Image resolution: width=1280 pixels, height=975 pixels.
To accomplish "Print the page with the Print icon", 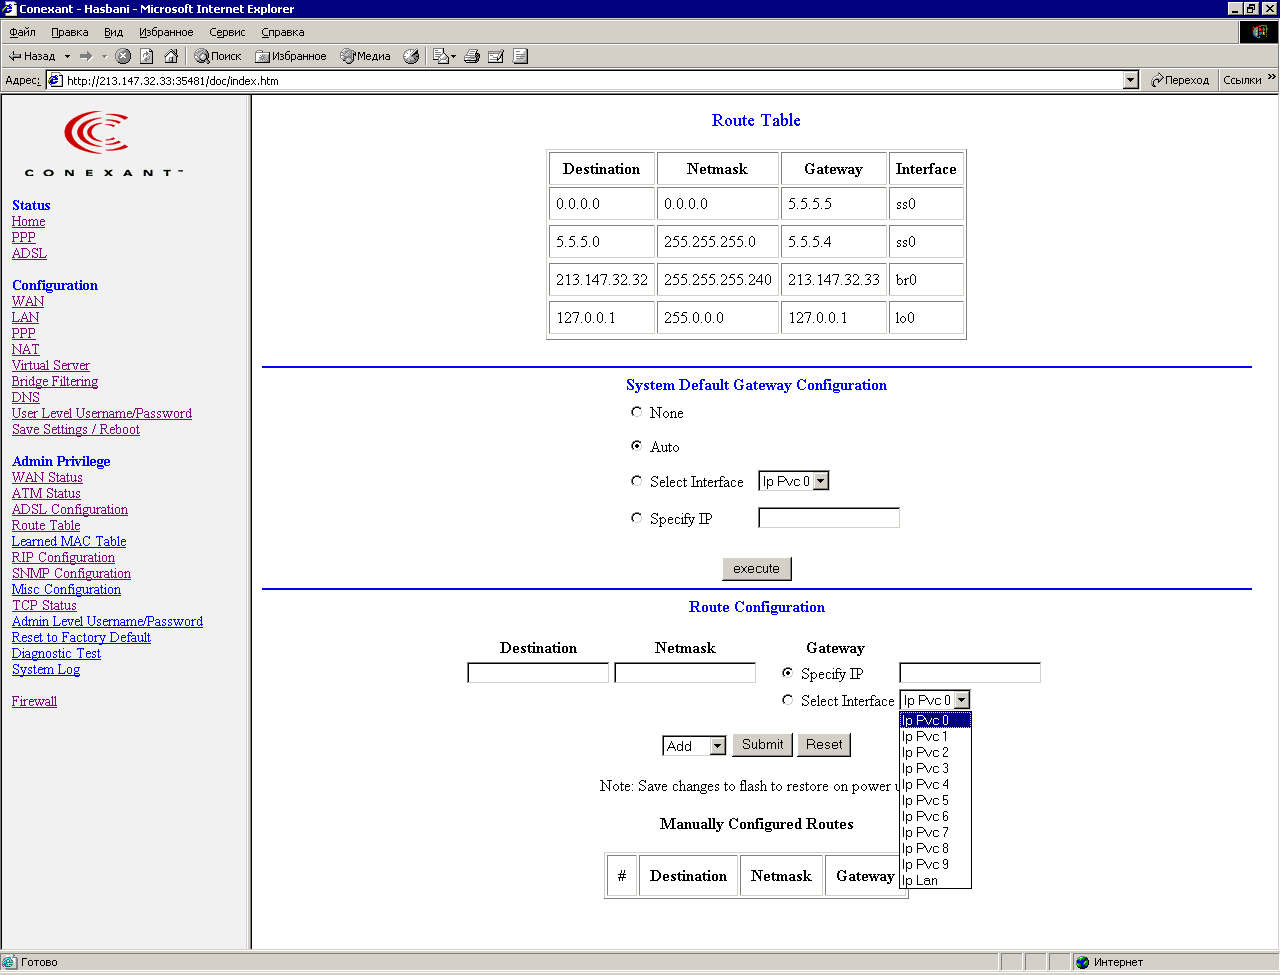I will point(472,56).
